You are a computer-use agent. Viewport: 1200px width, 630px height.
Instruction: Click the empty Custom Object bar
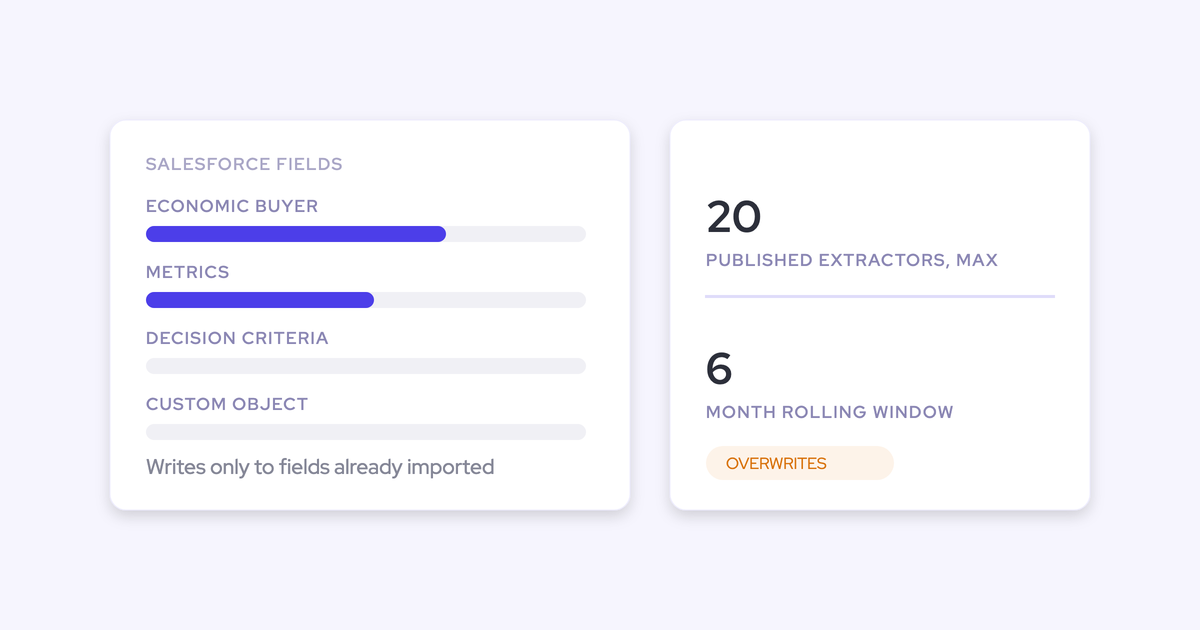366,432
